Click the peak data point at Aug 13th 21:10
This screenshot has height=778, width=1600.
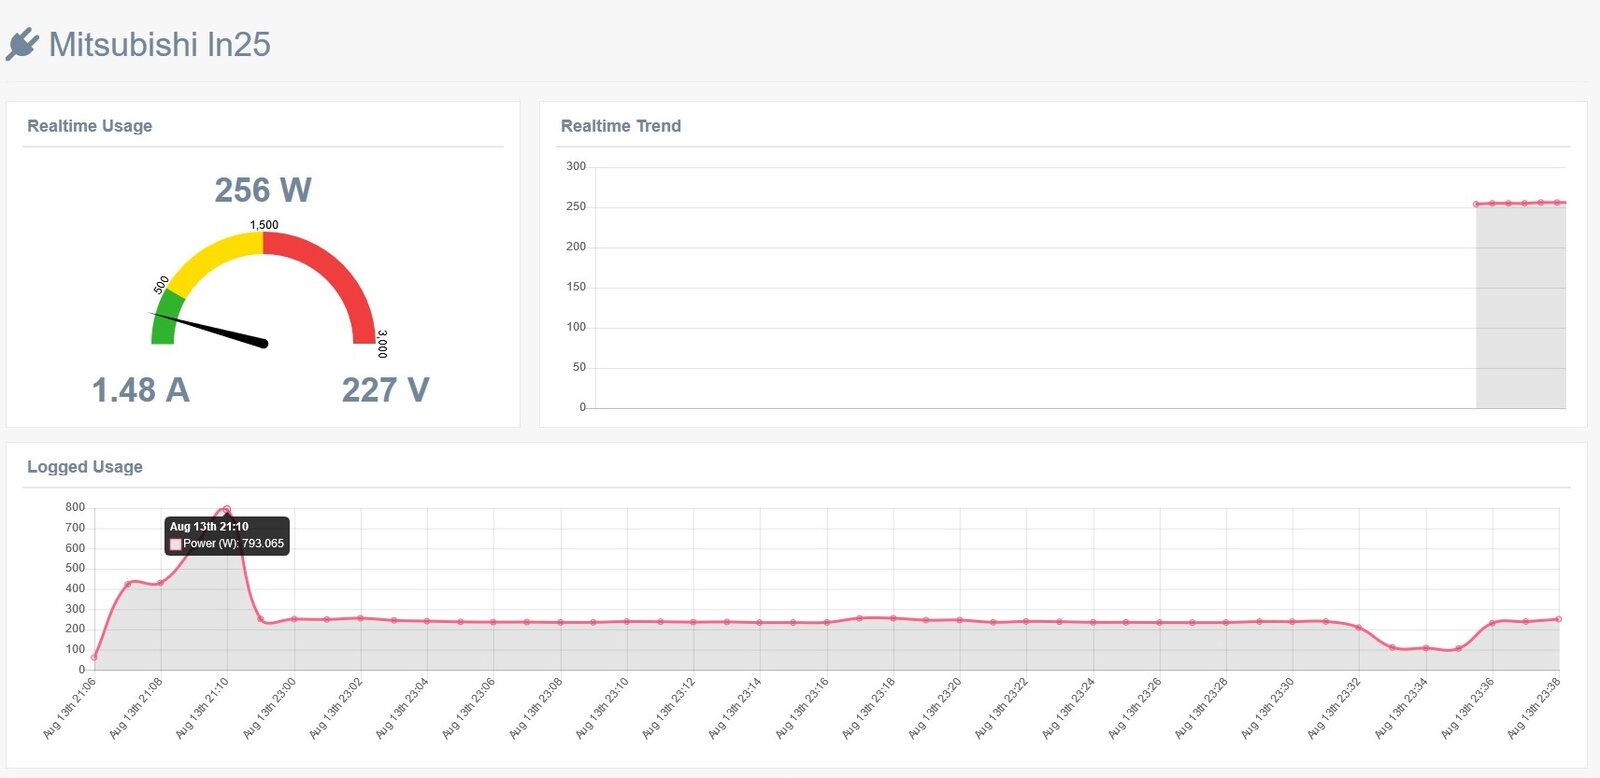click(x=227, y=509)
